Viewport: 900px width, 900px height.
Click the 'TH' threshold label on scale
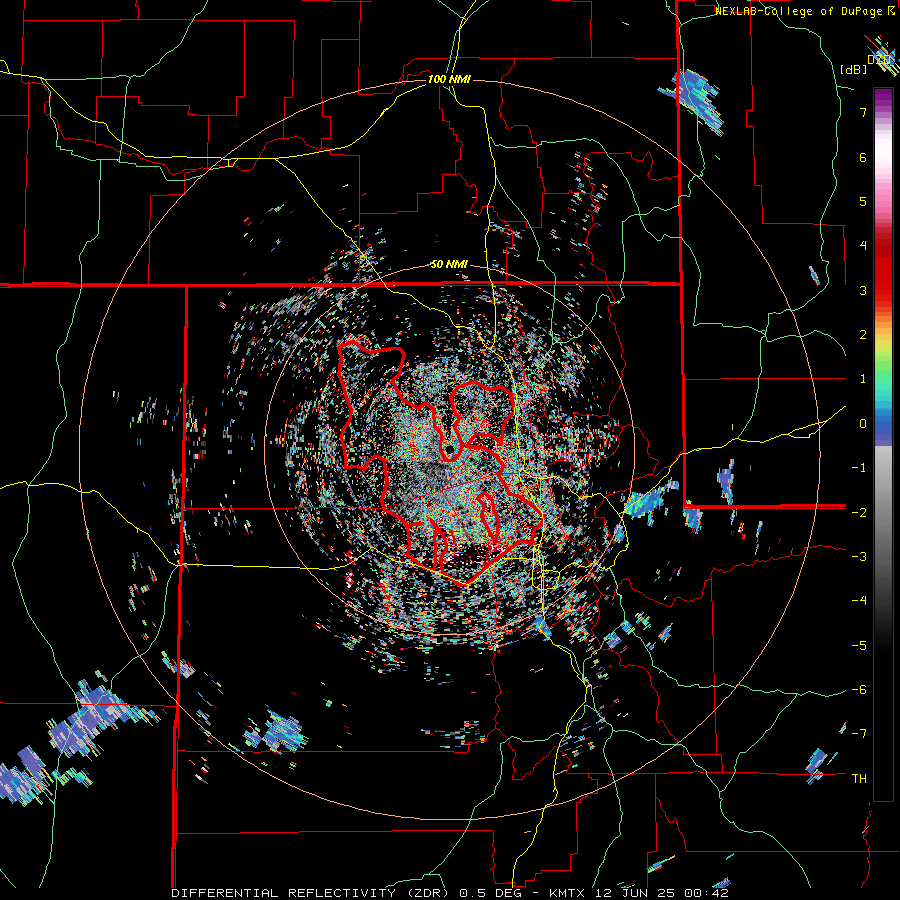pyautogui.click(x=859, y=778)
